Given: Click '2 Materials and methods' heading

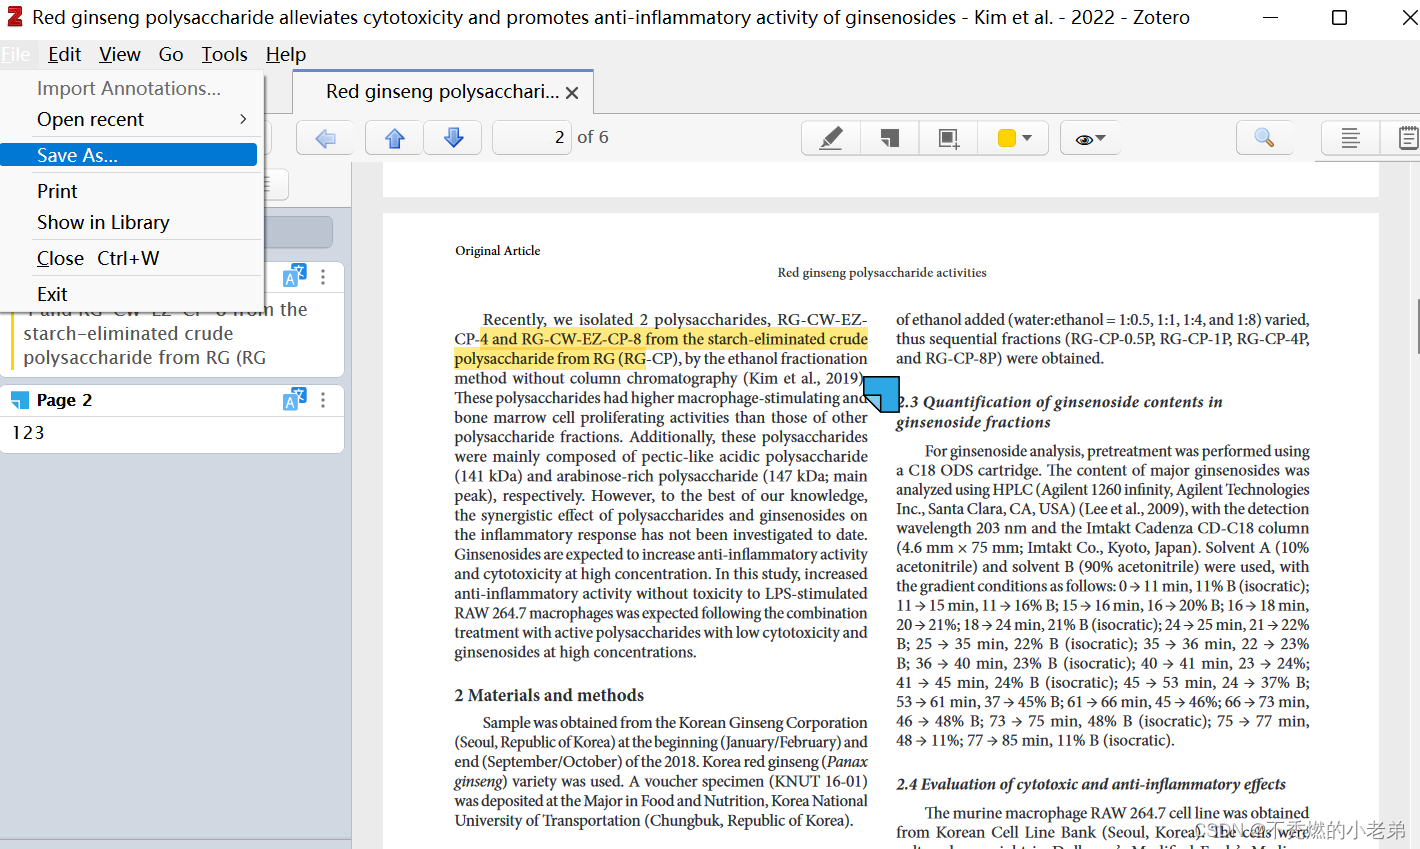Looking at the screenshot, I should tap(549, 695).
